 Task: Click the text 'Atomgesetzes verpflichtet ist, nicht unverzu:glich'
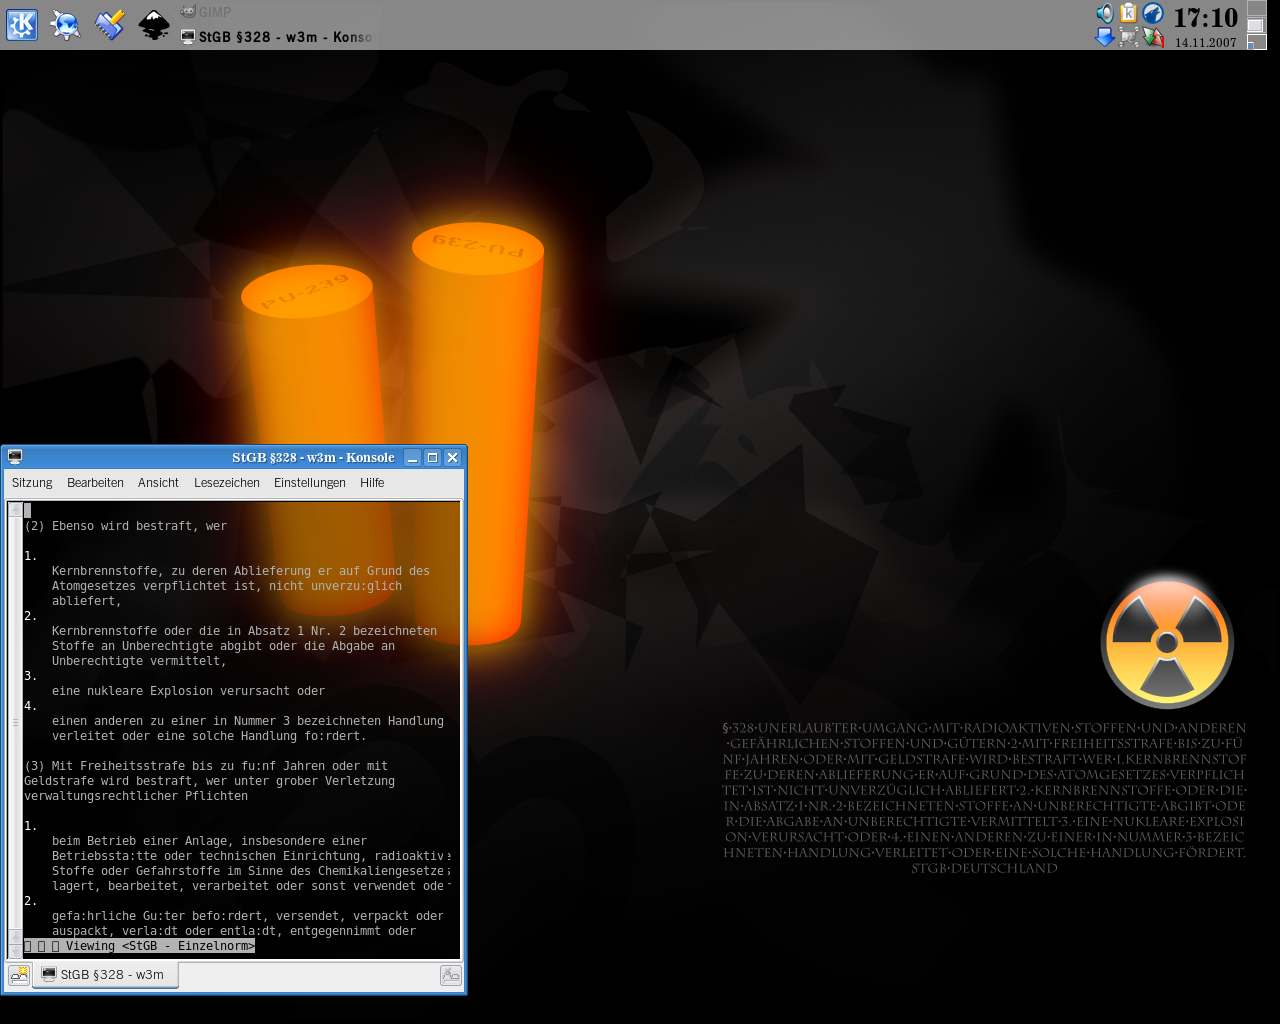tap(227, 586)
